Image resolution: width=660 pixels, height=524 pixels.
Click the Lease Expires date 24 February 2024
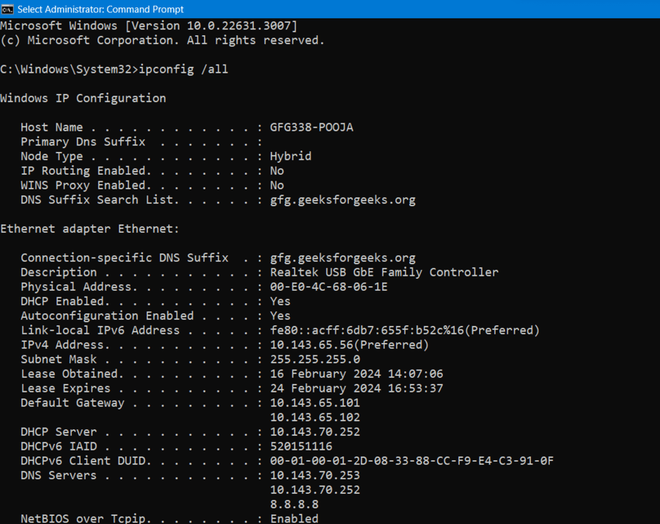pos(325,388)
